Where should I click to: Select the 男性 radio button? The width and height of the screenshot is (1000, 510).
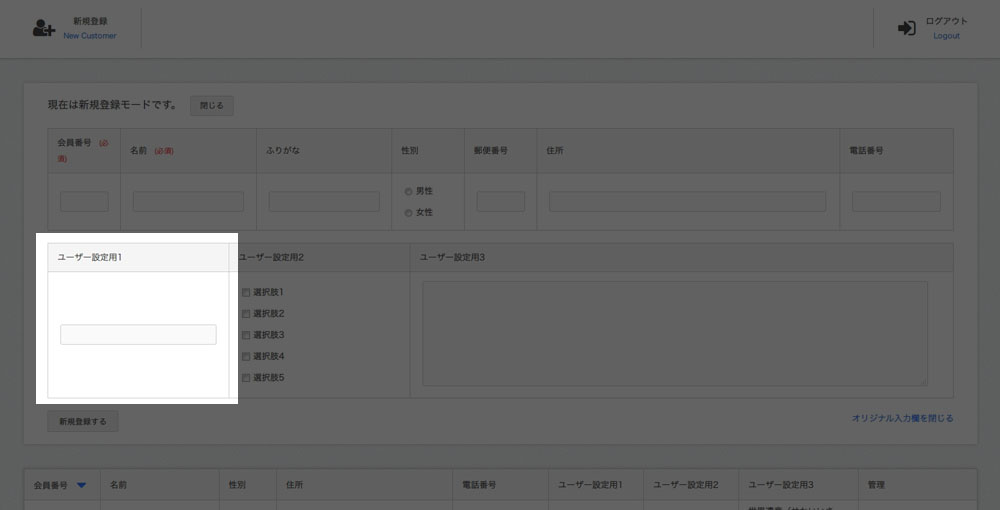pos(408,191)
